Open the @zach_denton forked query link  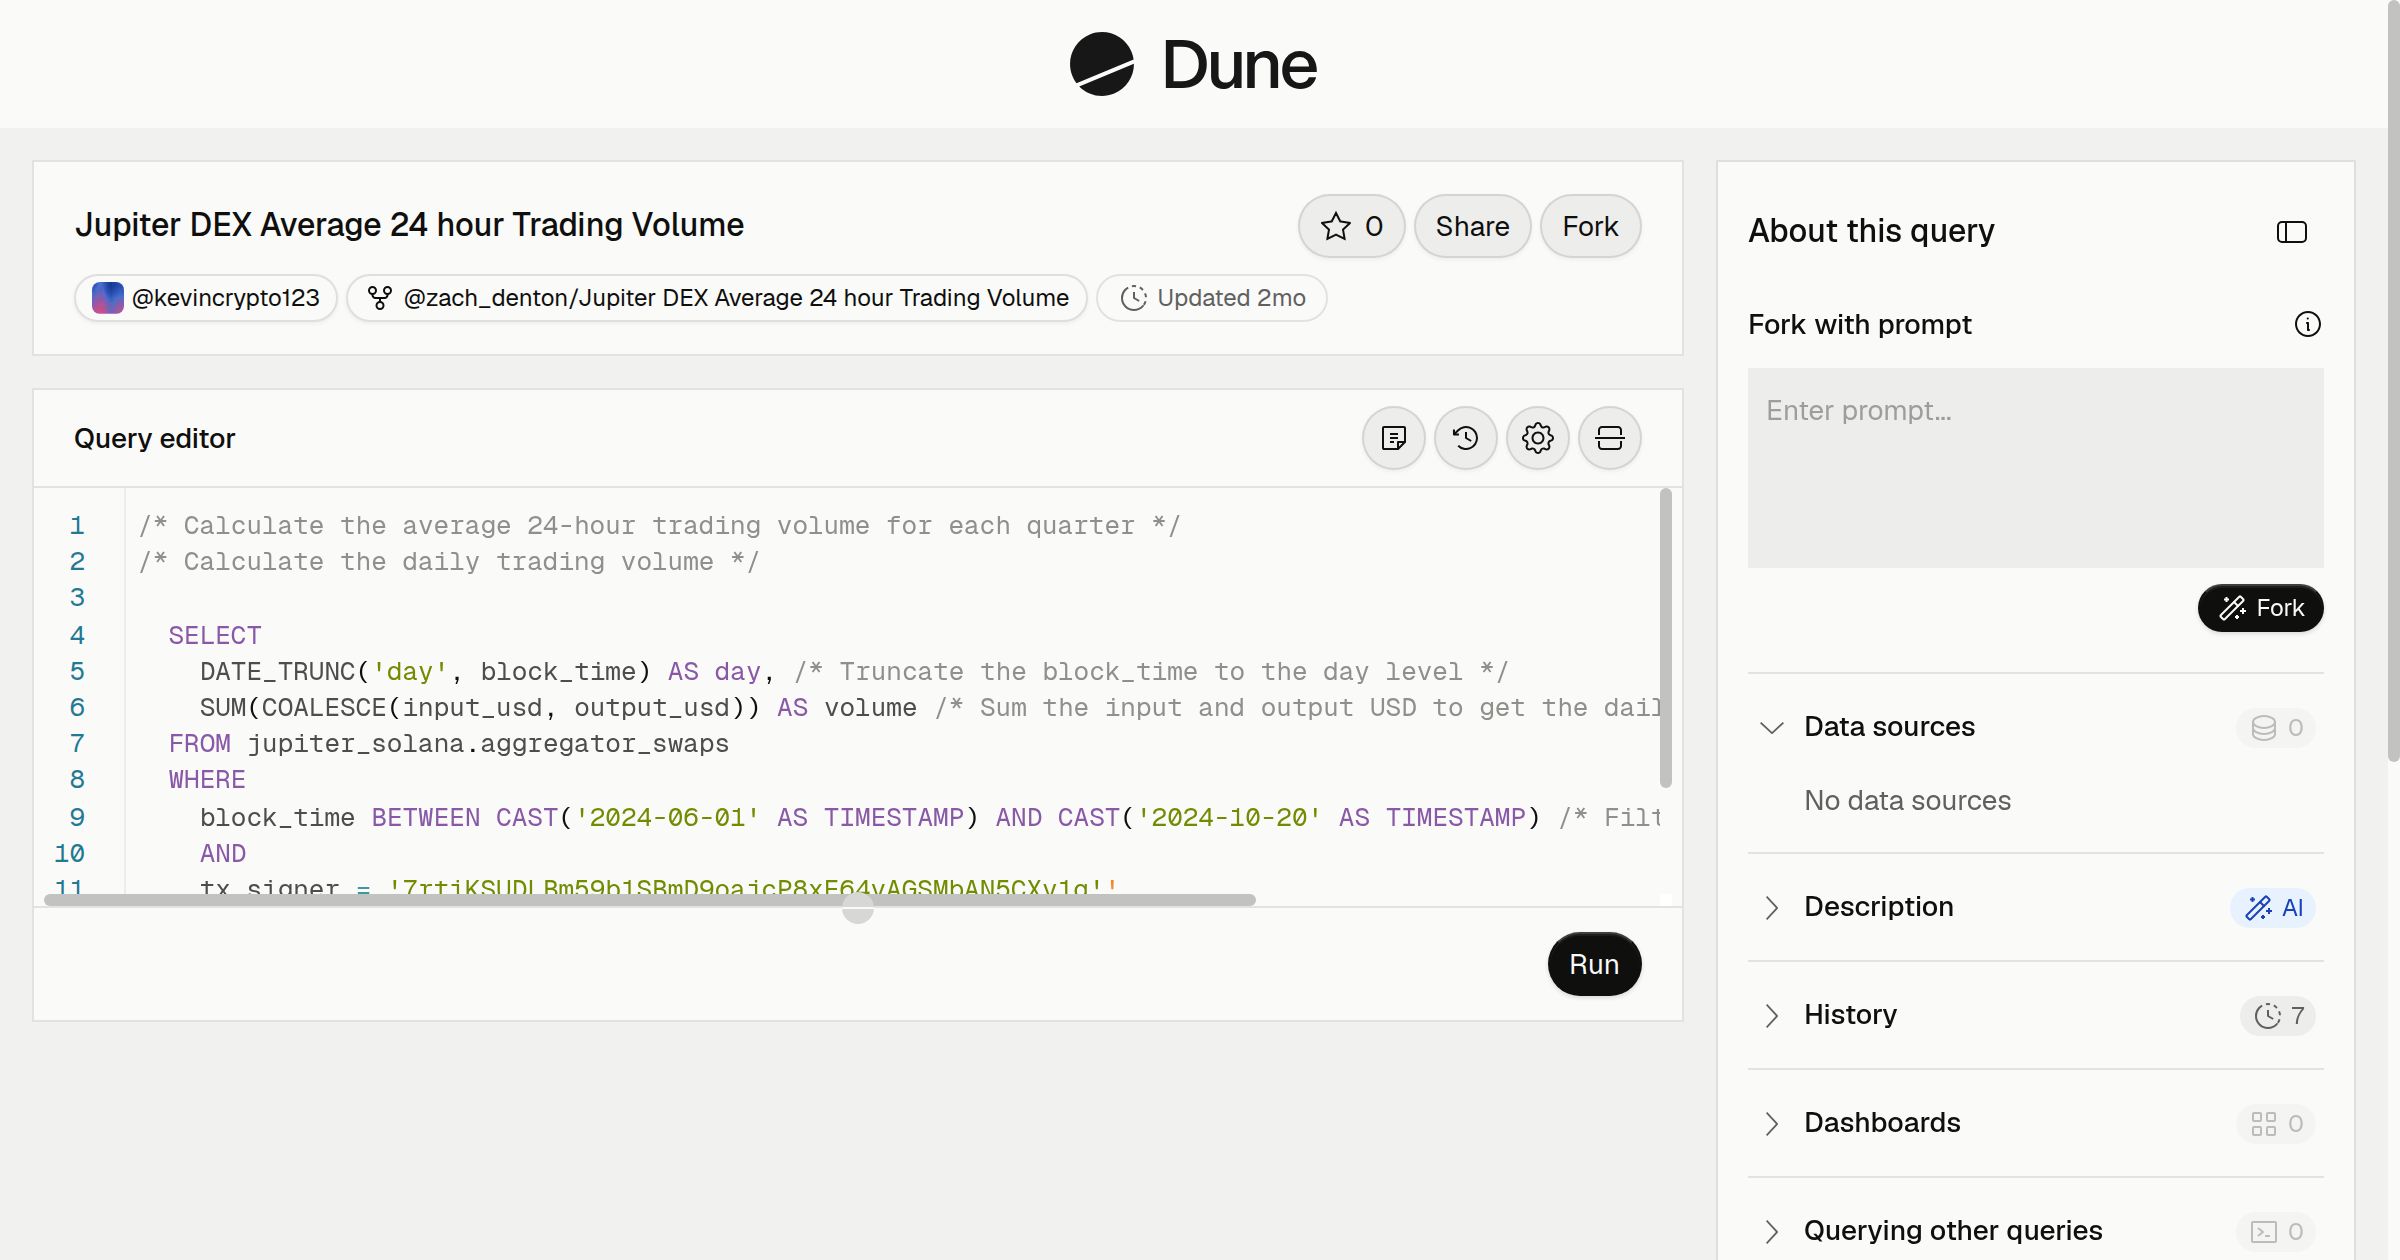point(717,298)
